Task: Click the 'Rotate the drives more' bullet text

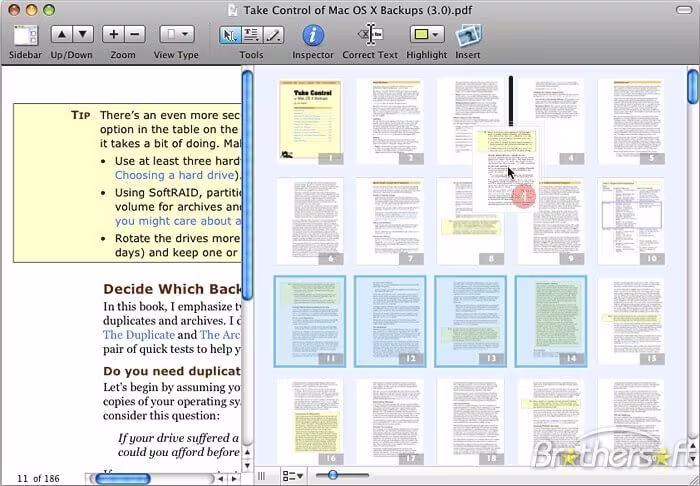Action: 177,238
